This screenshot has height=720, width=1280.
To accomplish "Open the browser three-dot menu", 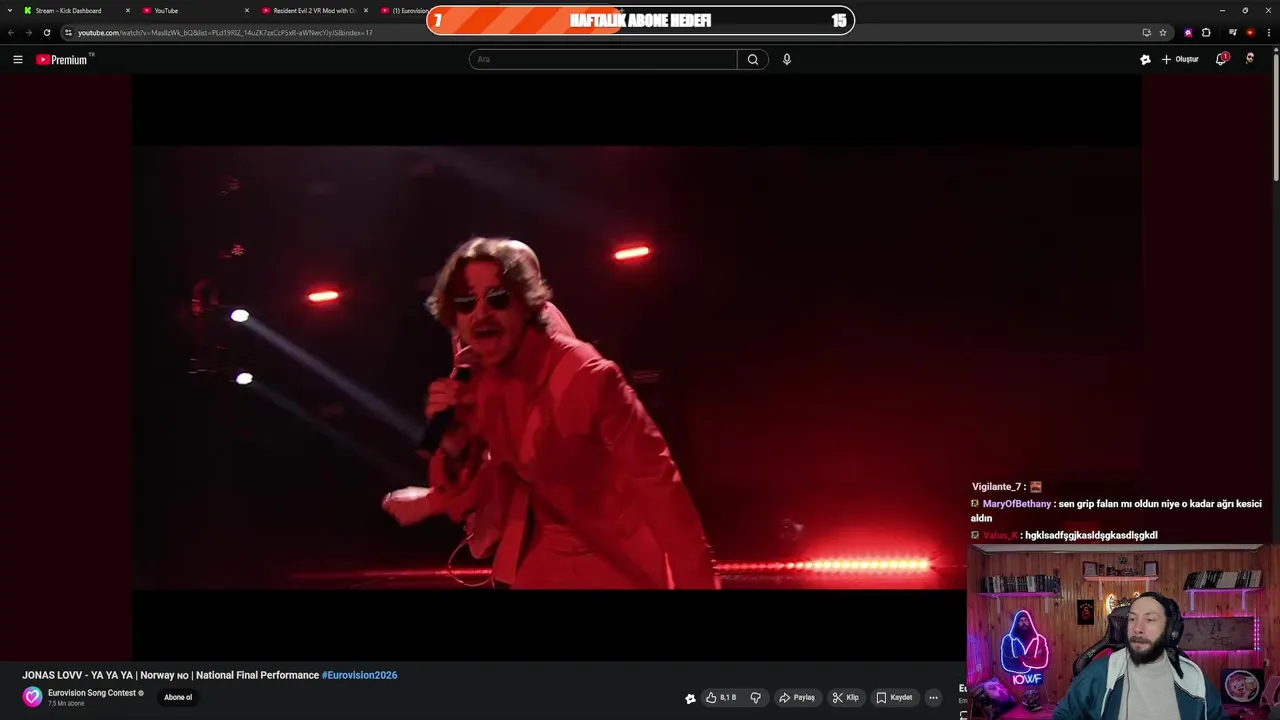I will click(1269, 33).
